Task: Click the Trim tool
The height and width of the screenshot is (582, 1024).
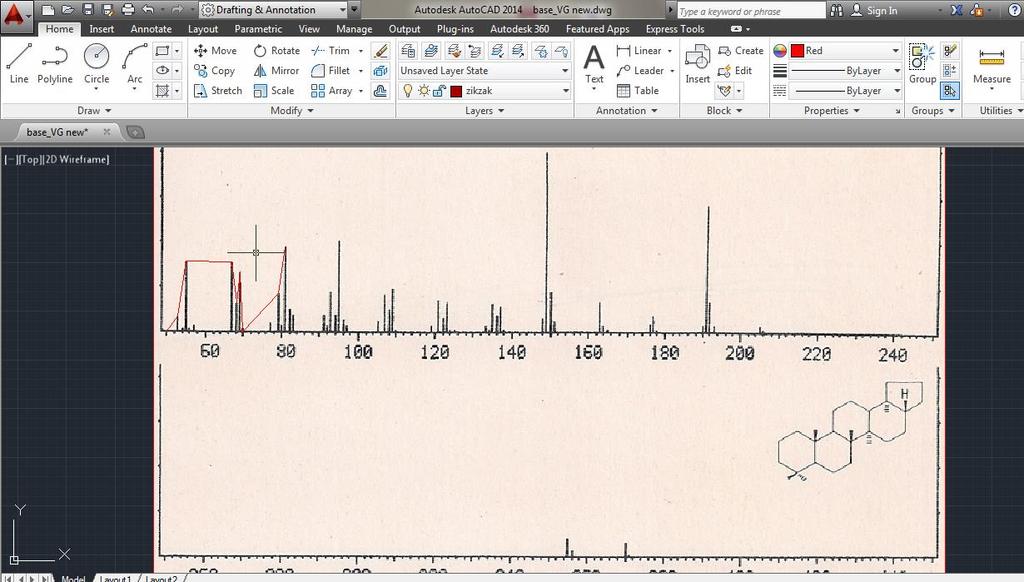Action: [x=331, y=50]
